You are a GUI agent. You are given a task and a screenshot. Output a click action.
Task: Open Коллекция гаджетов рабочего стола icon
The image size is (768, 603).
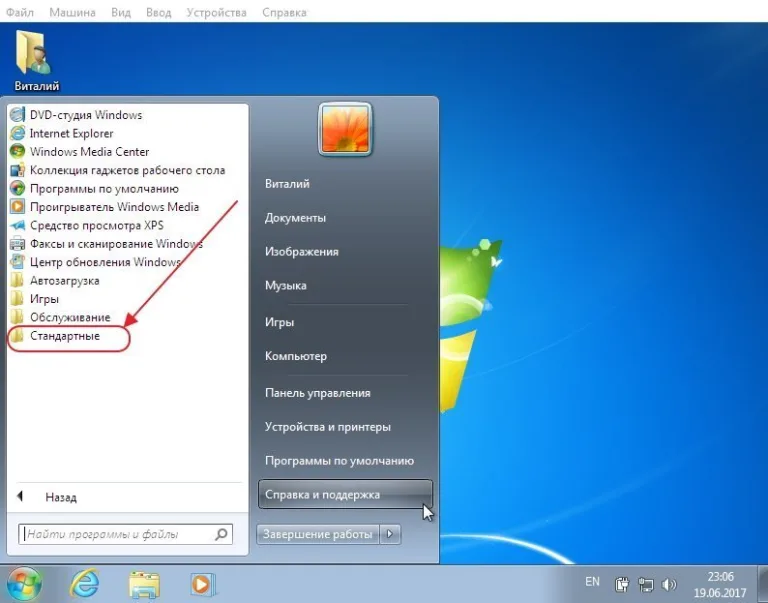[17, 170]
